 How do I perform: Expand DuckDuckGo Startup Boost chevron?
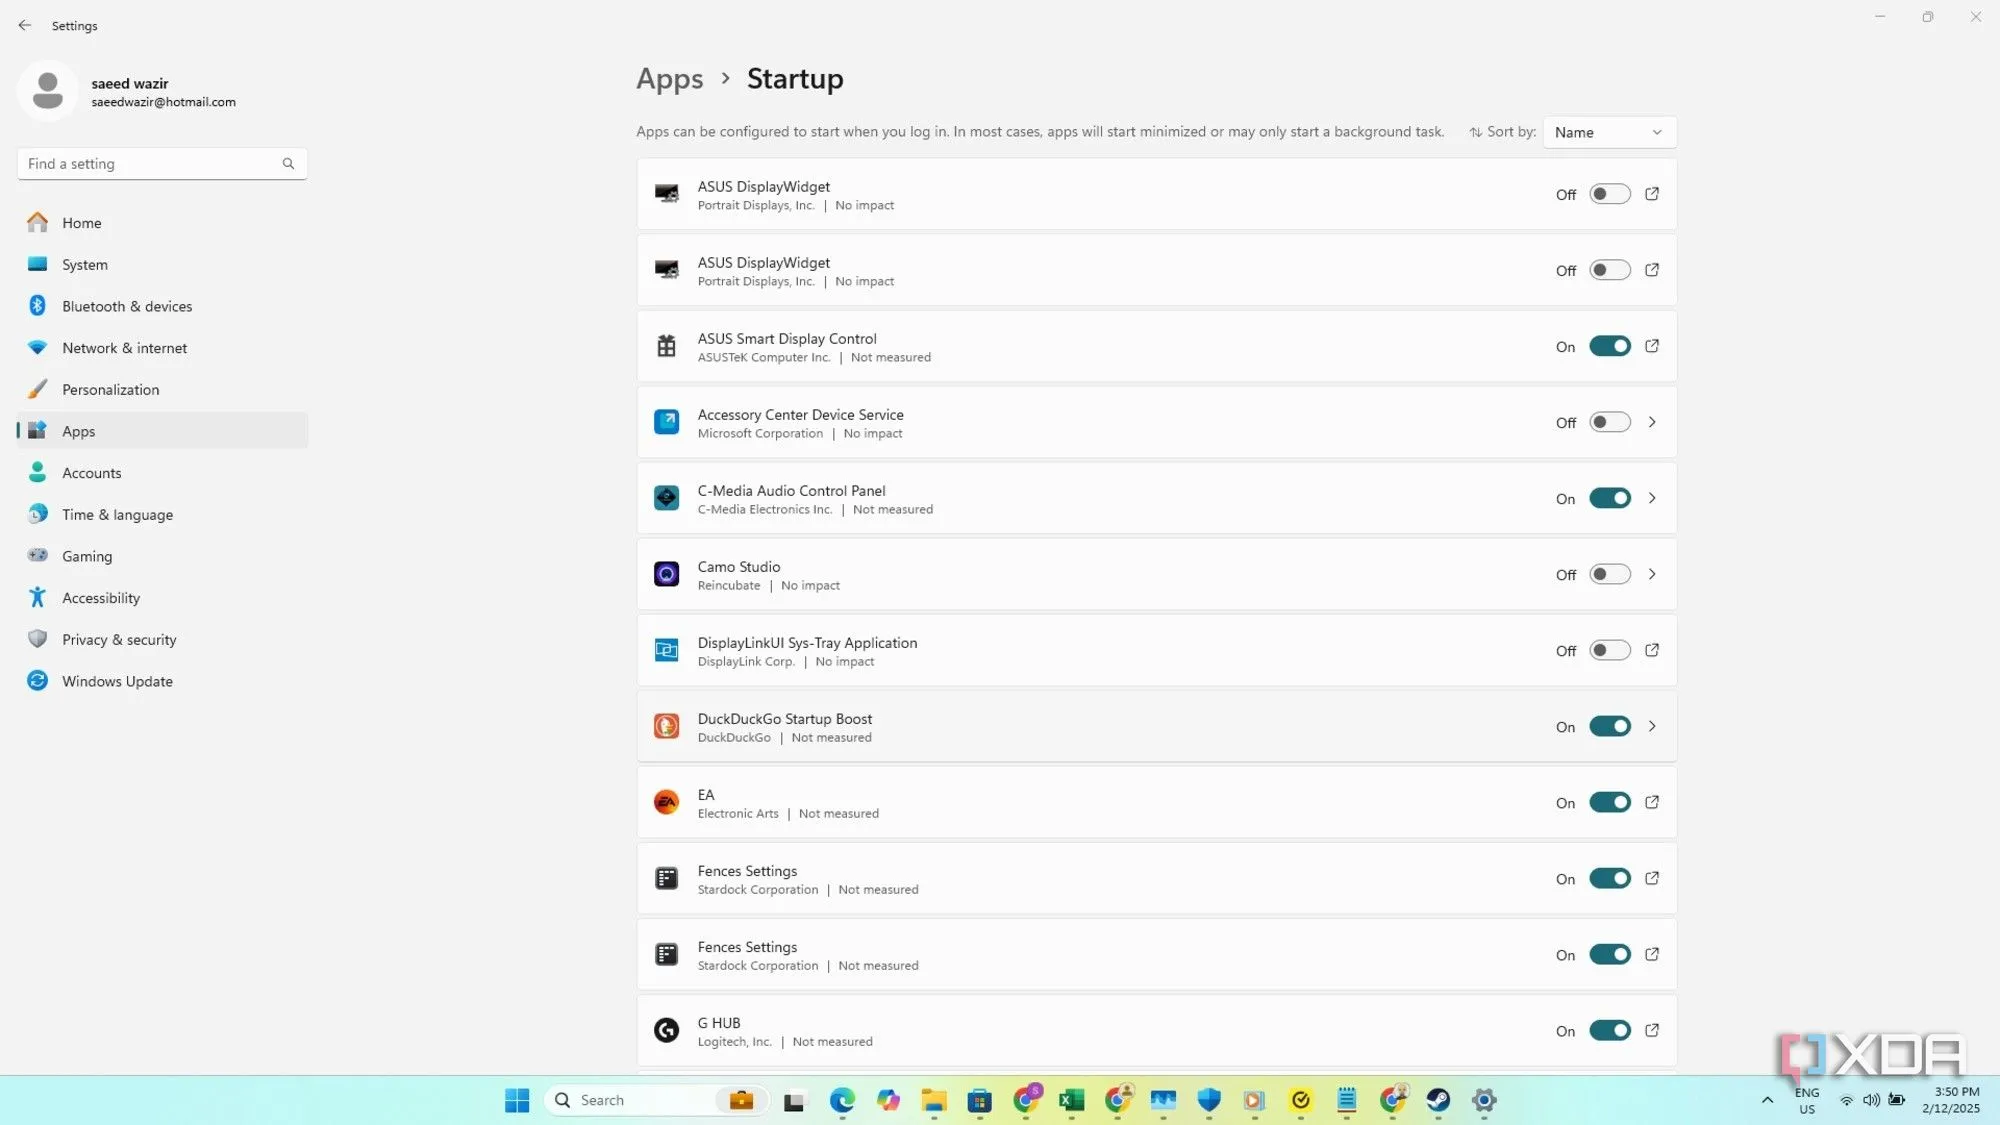click(1652, 726)
